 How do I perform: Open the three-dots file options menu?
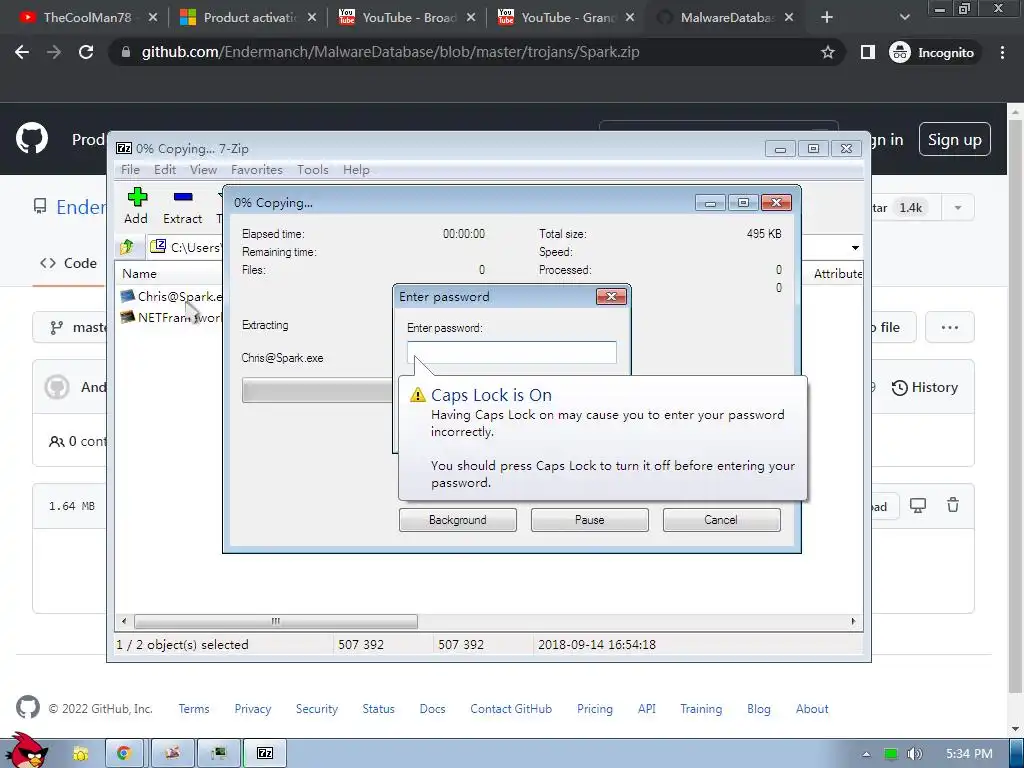pyautogui.click(x=950, y=327)
